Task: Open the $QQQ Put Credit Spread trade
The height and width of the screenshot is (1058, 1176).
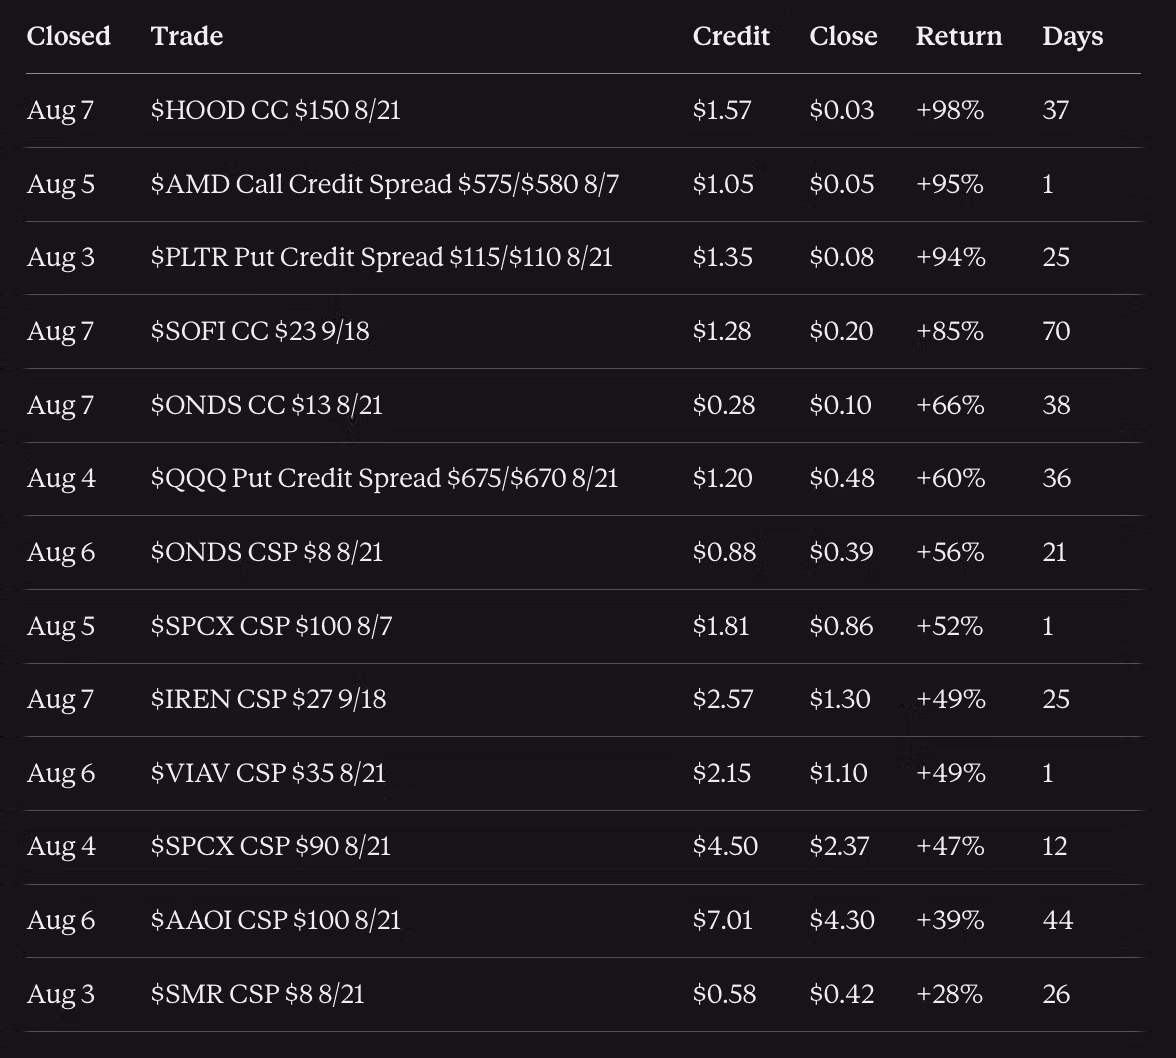Action: point(384,478)
